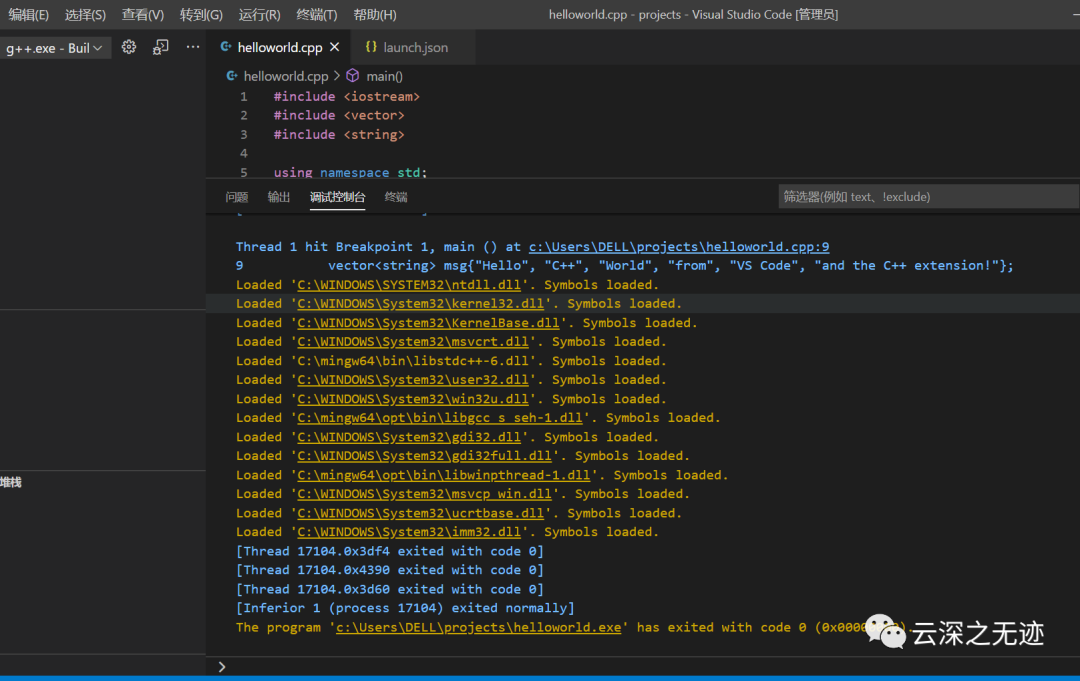Open the 帮助(H) menu

tap(375, 14)
